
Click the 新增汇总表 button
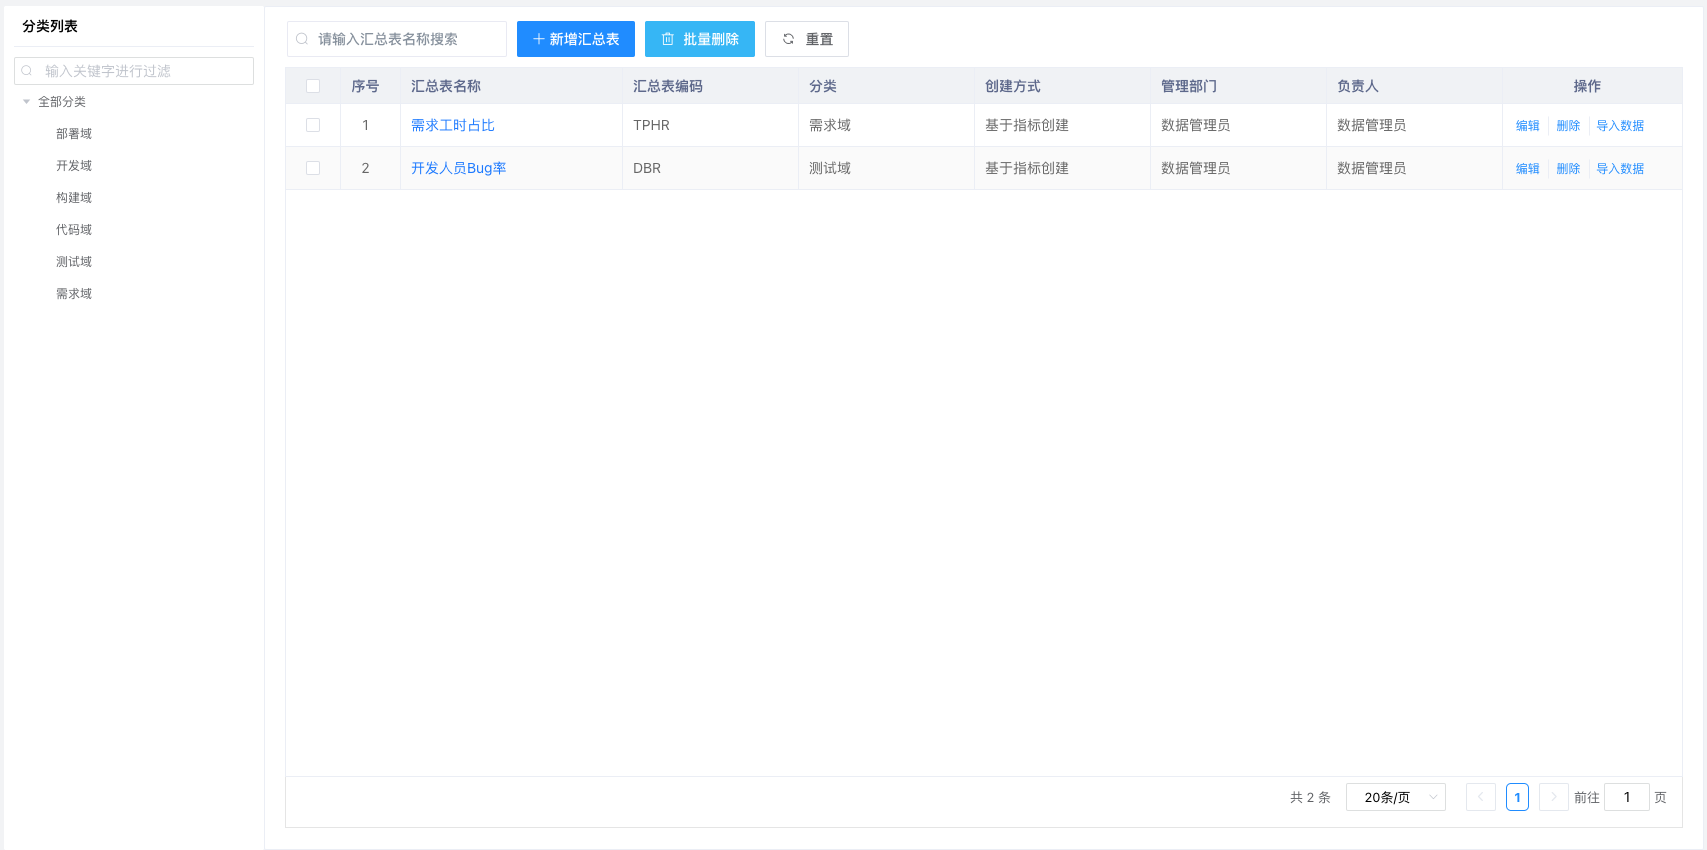[575, 39]
